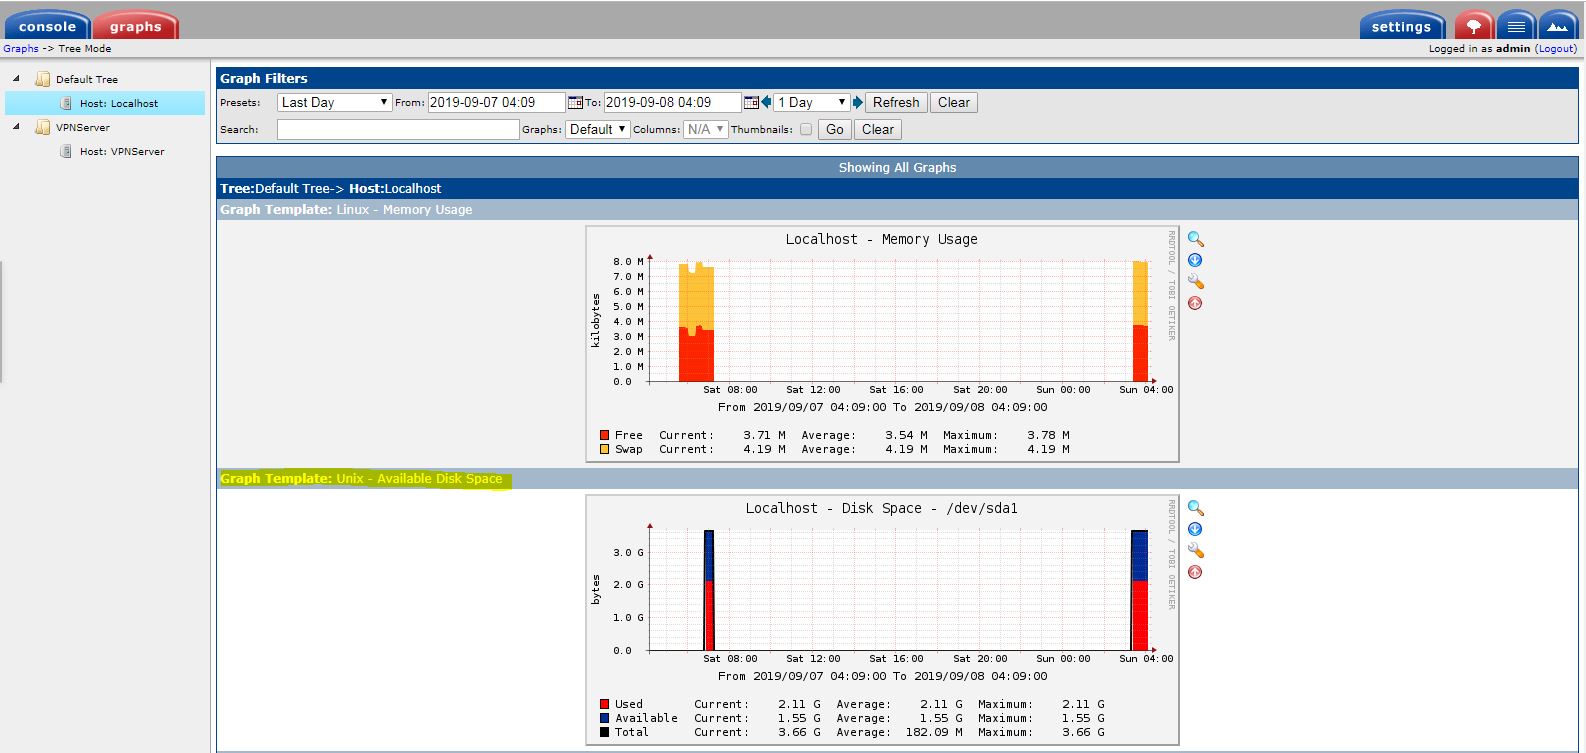Viewport: 1586px width, 753px height.
Task: Click the Go button
Action: pyautogui.click(x=835, y=129)
